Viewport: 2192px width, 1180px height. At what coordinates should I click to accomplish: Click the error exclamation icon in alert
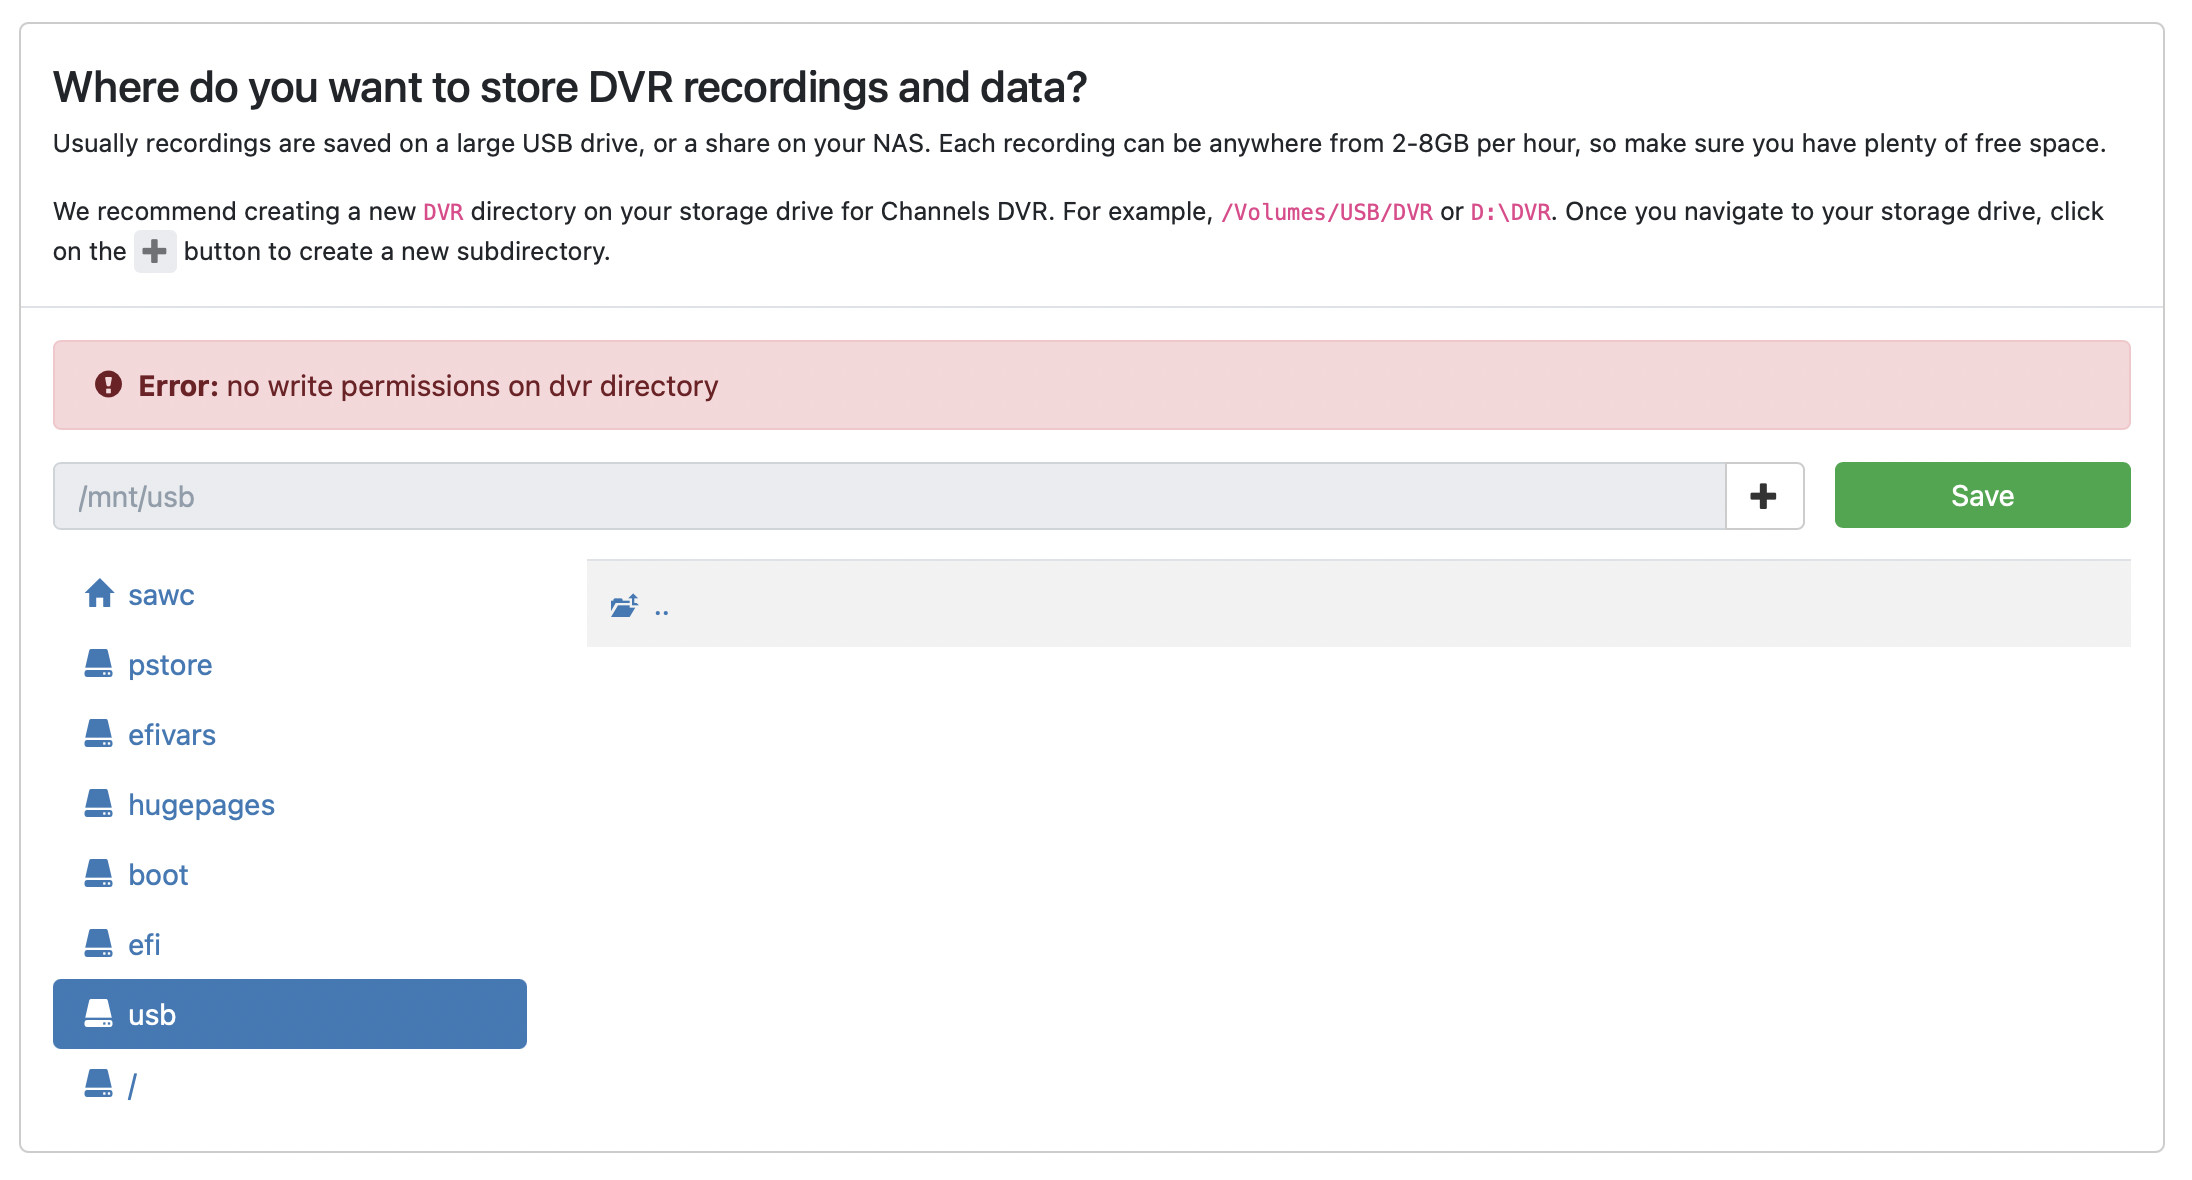108,385
